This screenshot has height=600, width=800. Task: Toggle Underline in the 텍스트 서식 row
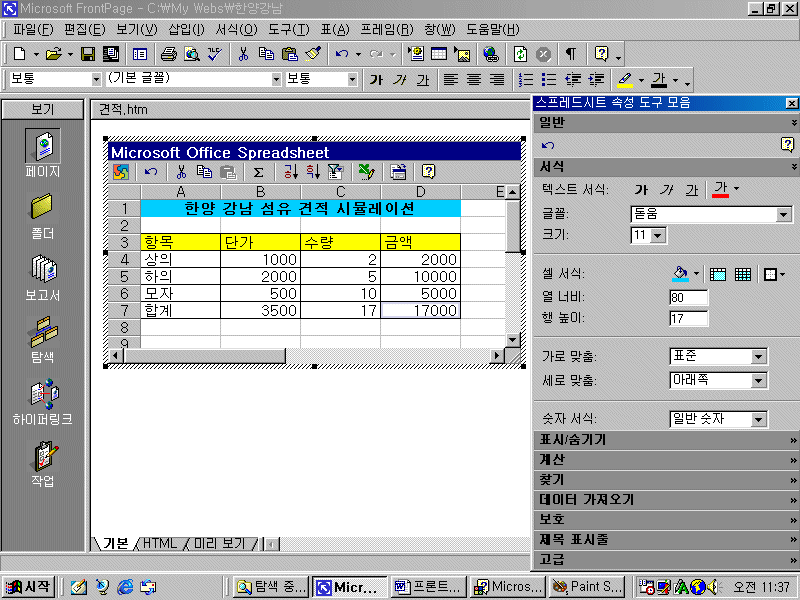pos(692,190)
